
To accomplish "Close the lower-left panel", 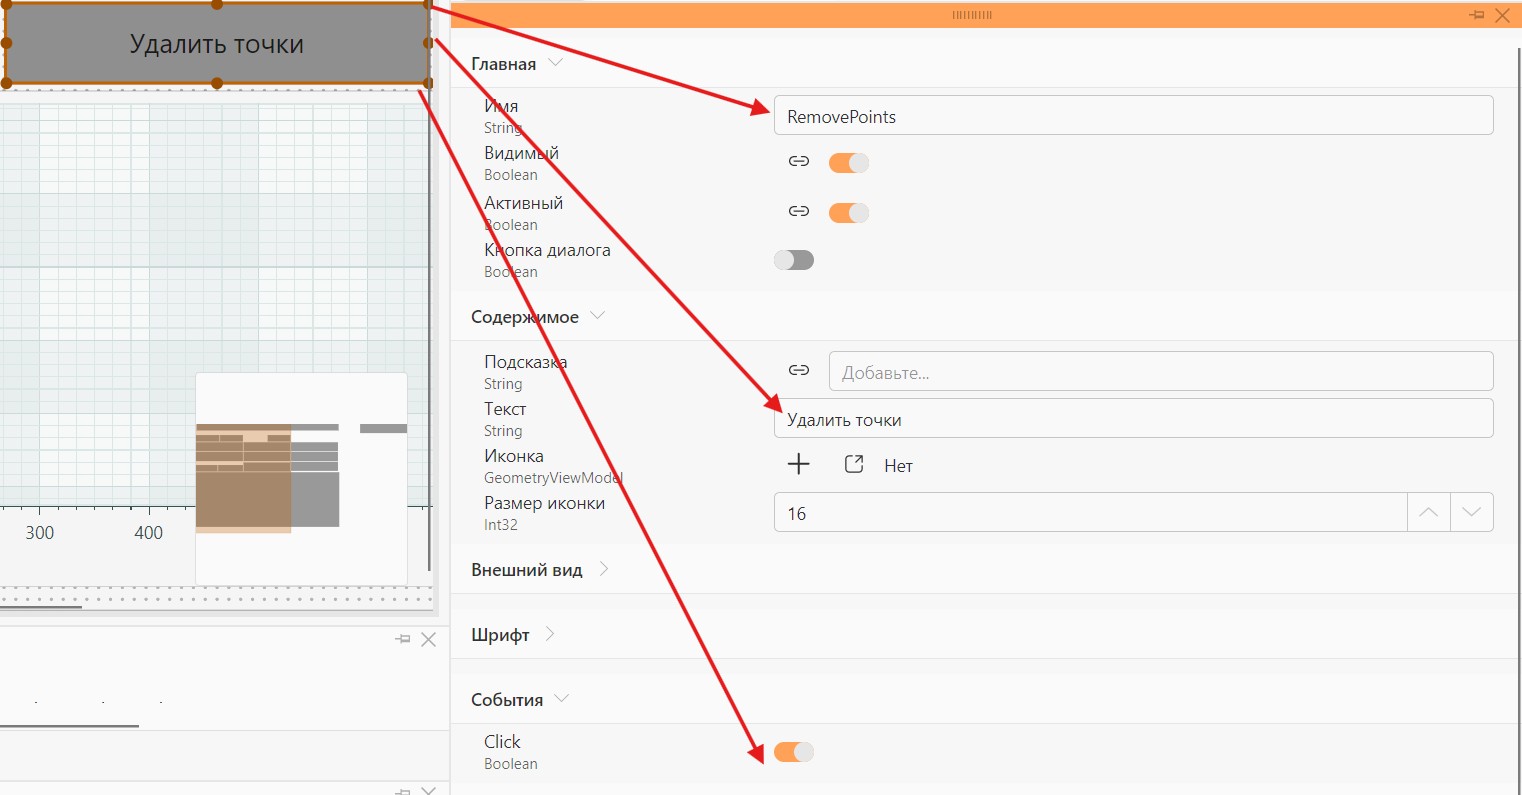I will [428, 639].
